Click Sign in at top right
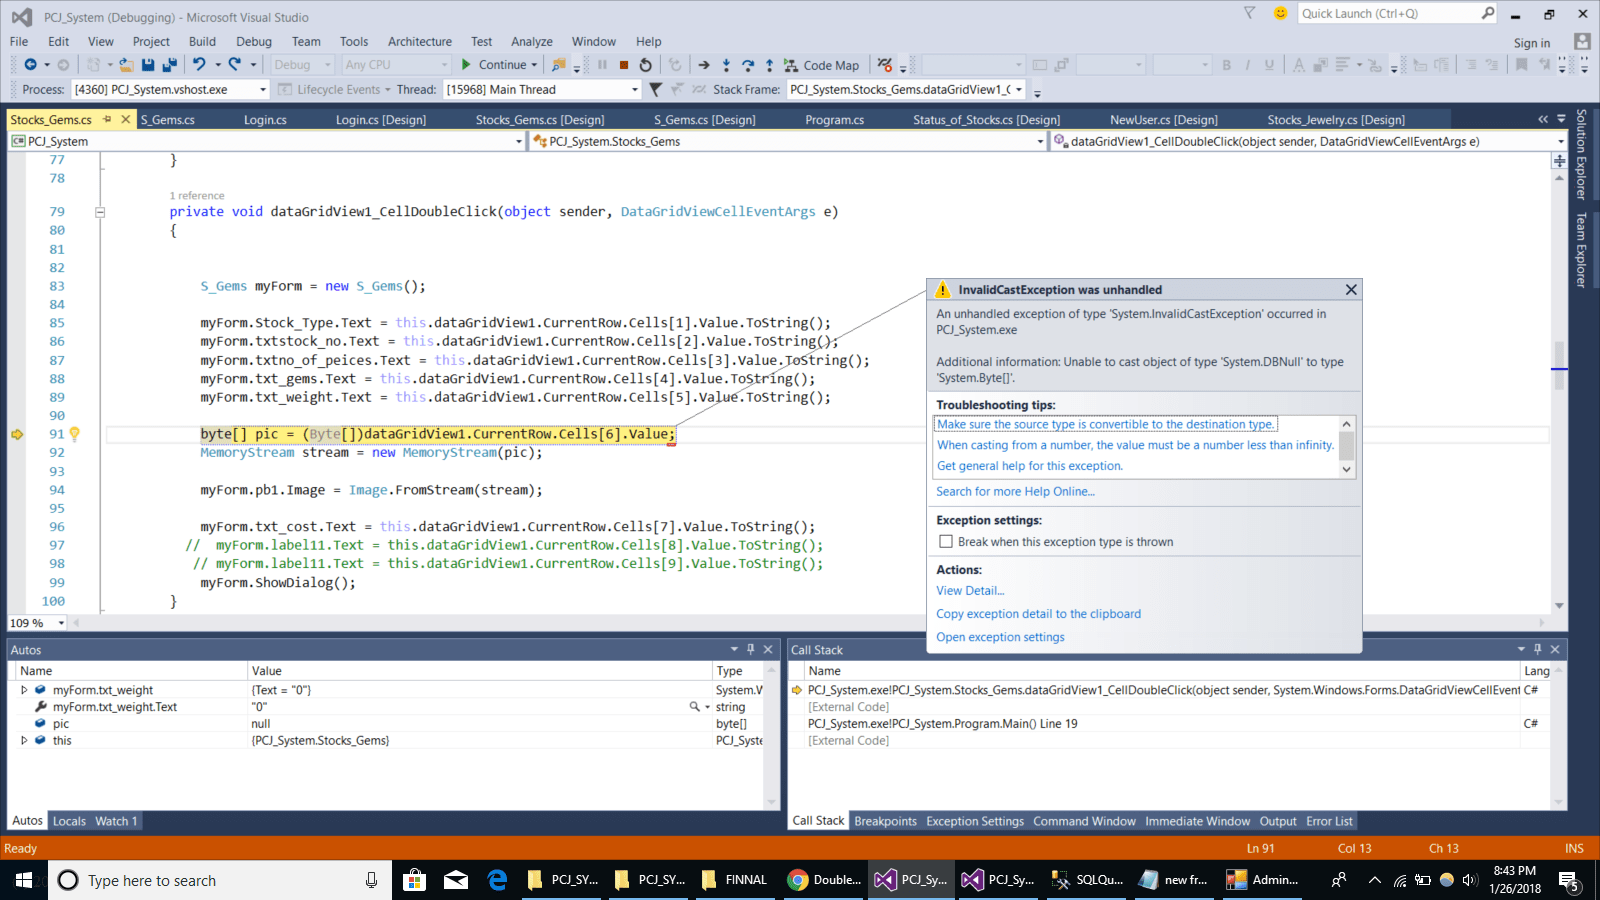The width and height of the screenshot is (1600, 900). [1531, 43]
